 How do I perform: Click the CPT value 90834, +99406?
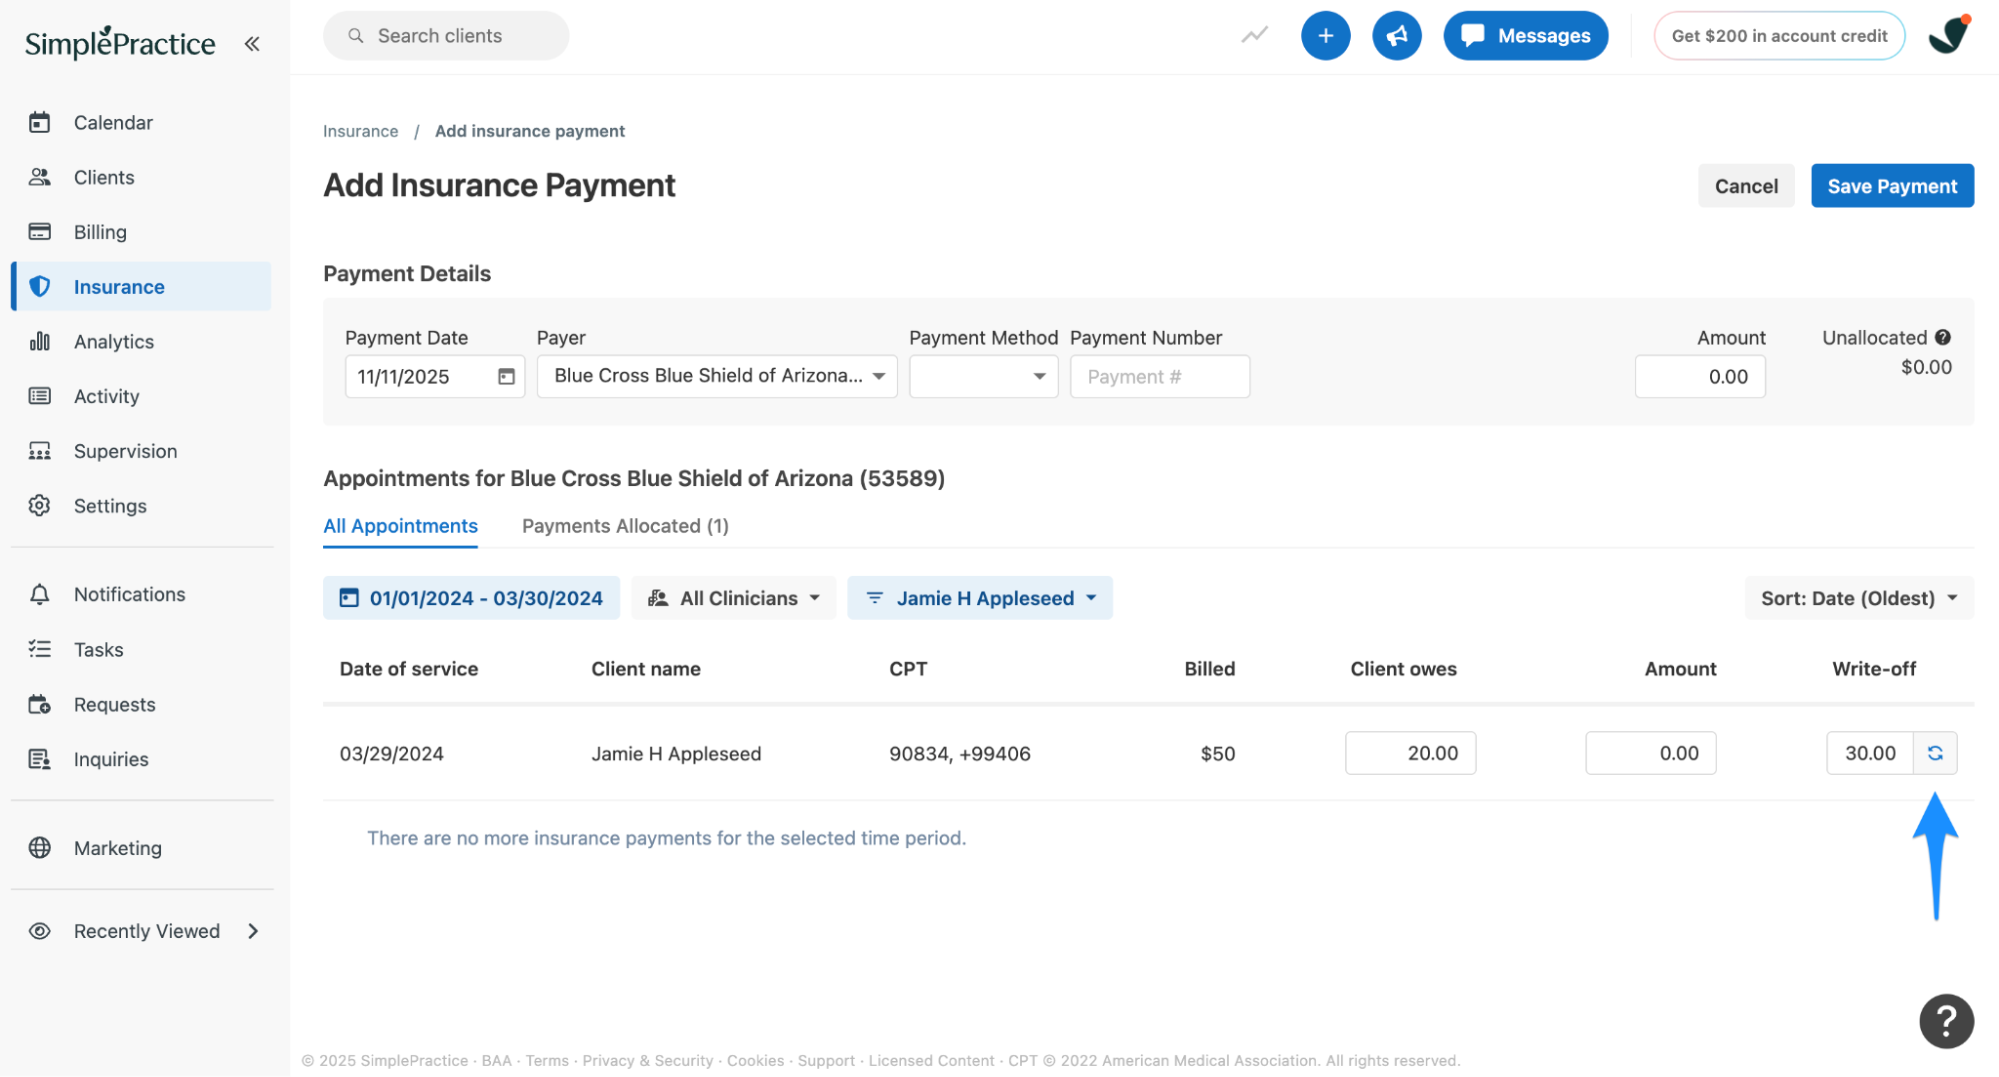click(960, 754)
